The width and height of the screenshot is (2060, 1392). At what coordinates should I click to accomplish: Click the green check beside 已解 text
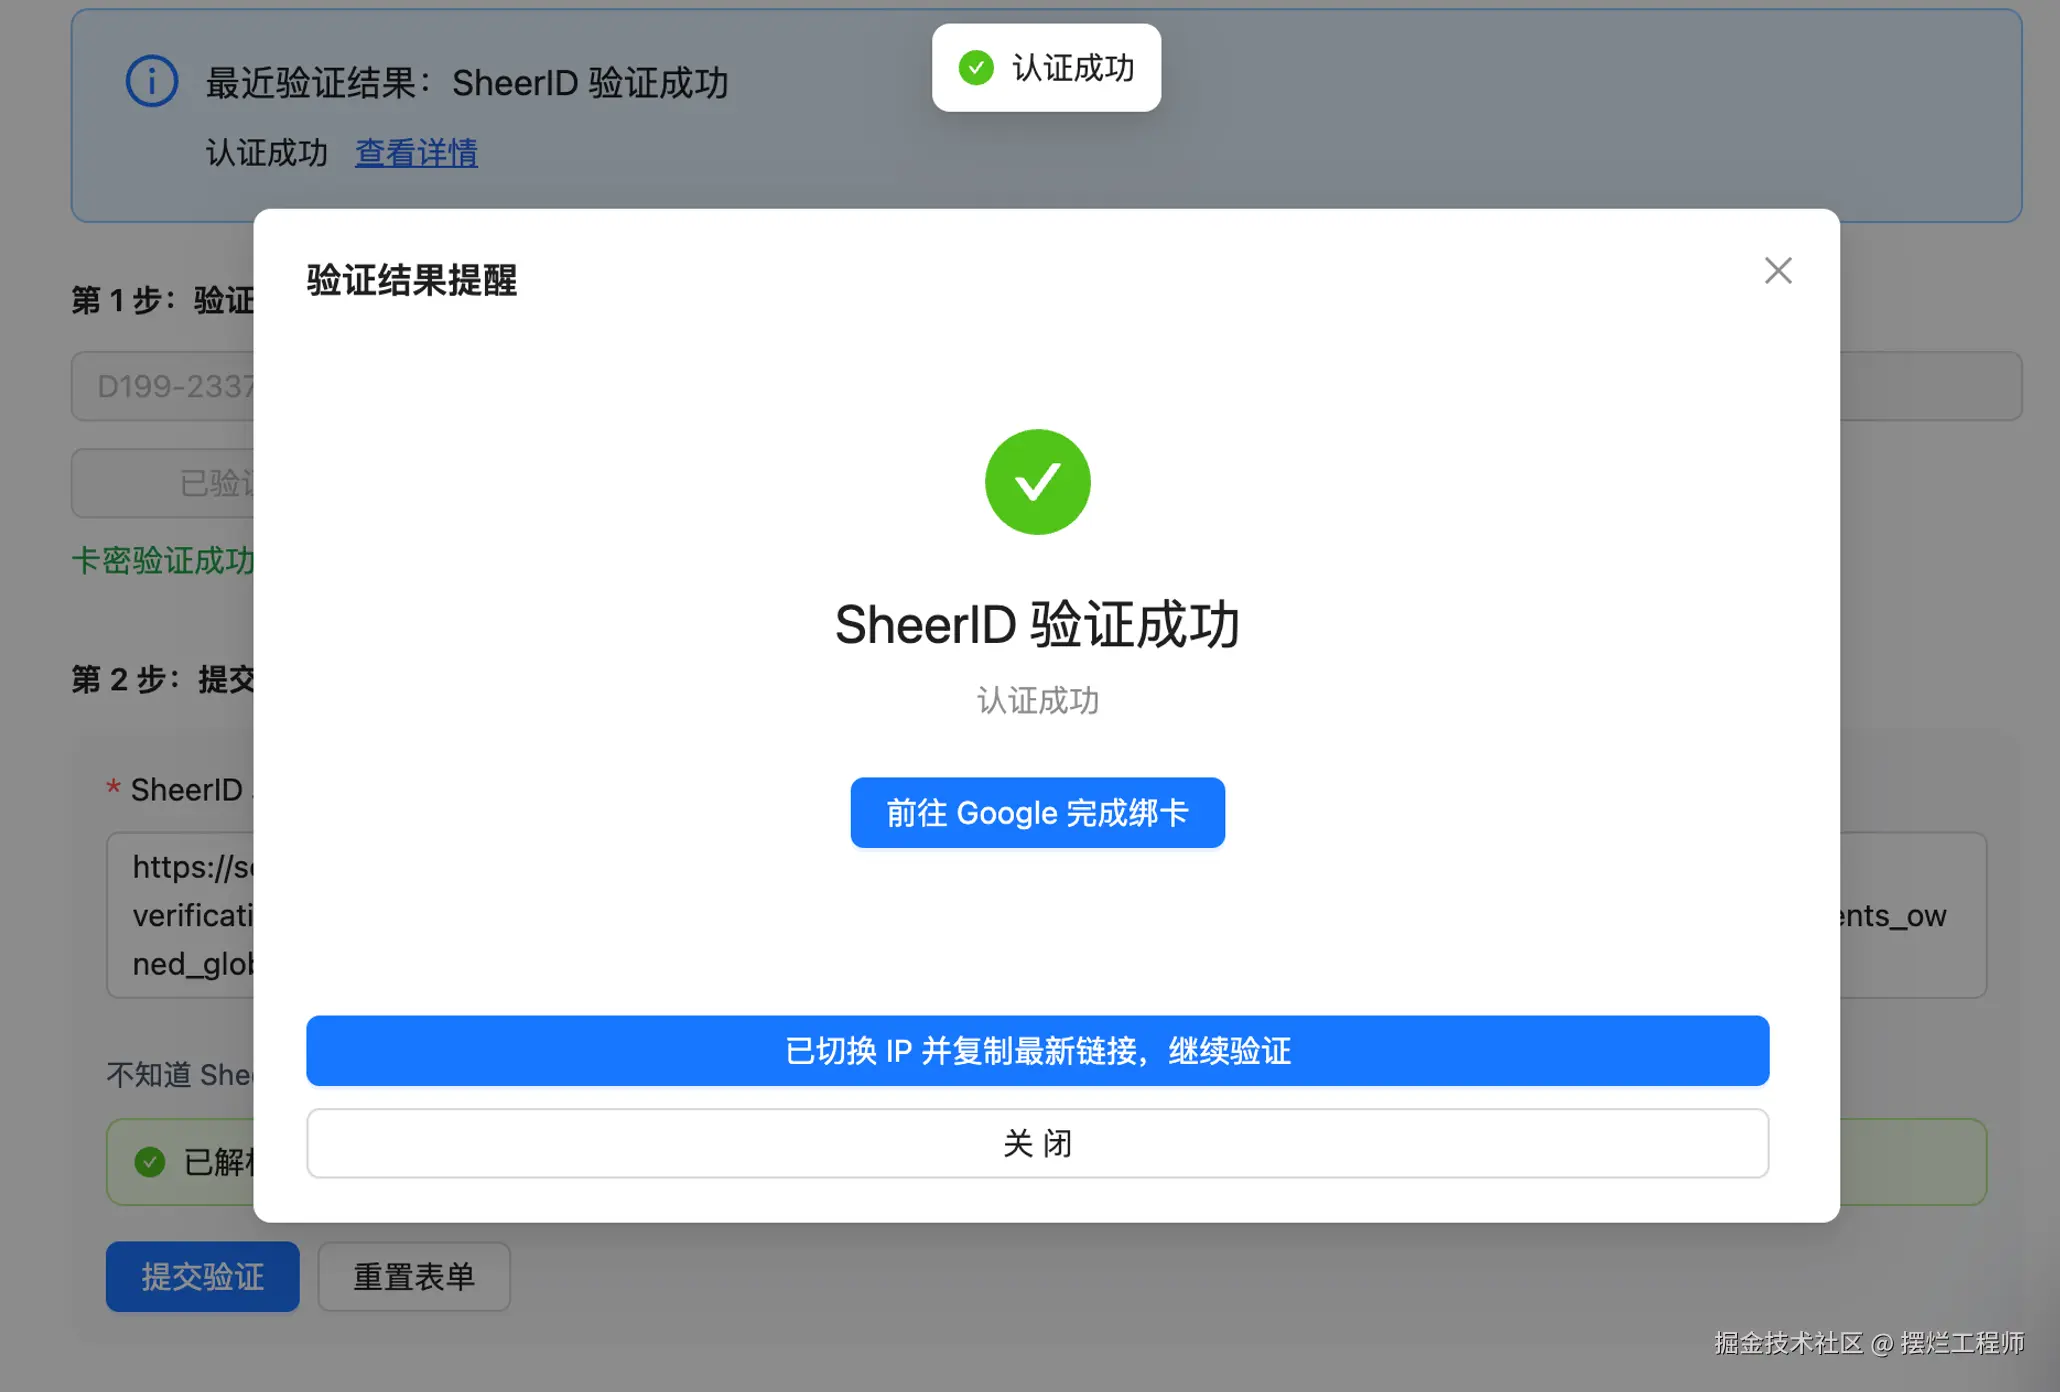click(x=150, y=1161)
